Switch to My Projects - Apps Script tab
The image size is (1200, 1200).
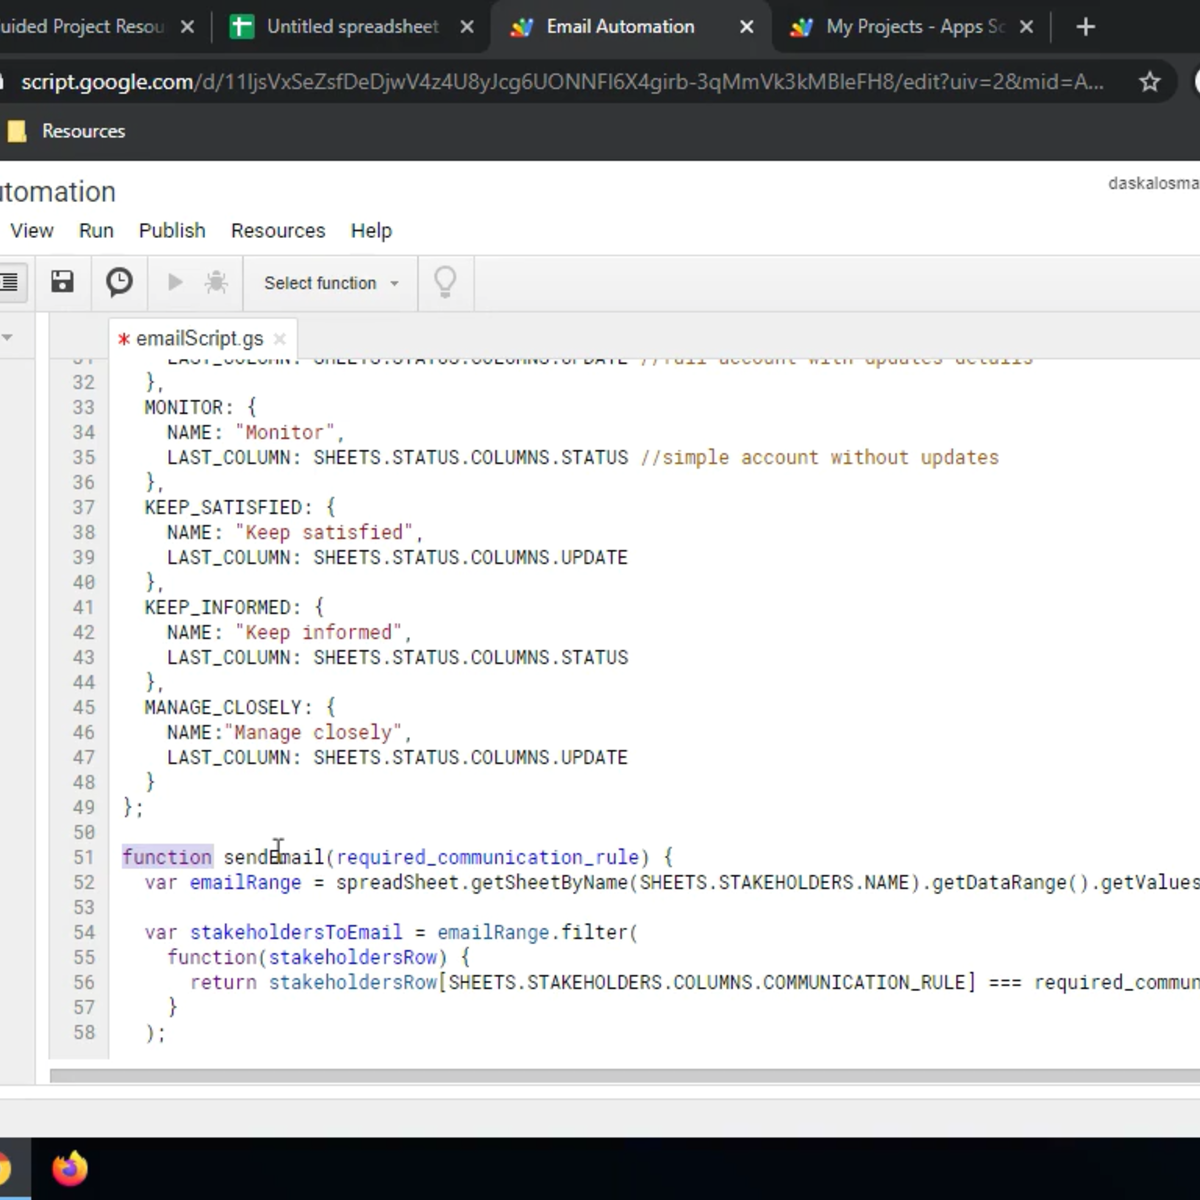click(x=914, y=27)
